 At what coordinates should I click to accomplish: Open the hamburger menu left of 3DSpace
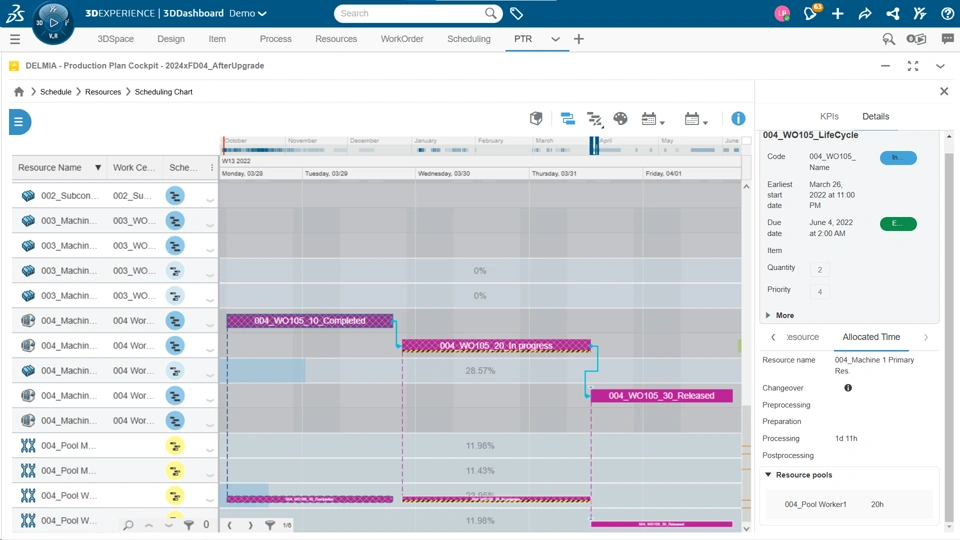pos(15,39)
